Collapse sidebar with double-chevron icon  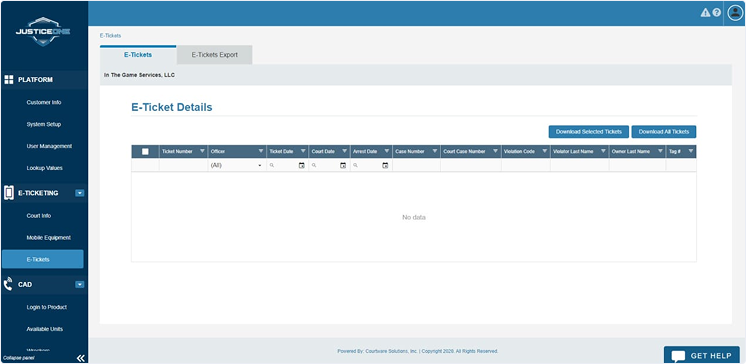(80, 358)
